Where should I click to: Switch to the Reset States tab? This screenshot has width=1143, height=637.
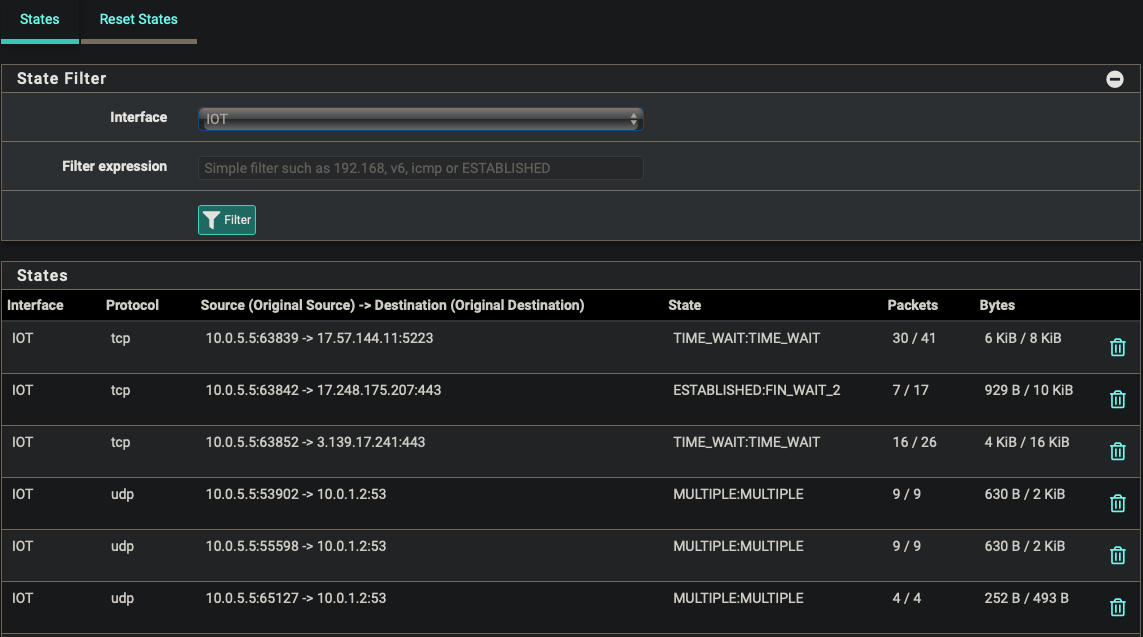pos(138,19)
